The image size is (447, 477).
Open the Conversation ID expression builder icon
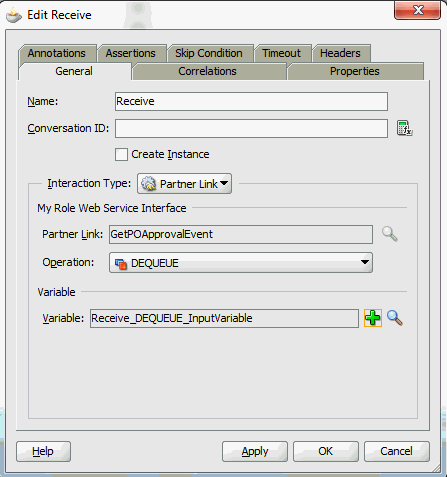coord(405,128)
